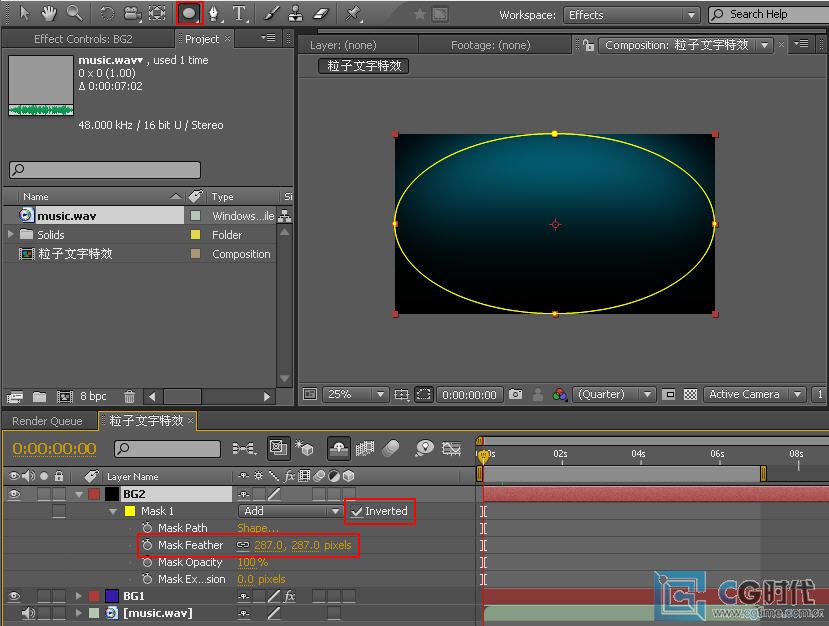This screenshot has width=829, height=626.
Task: Enable Frame Blending for the timeline
Action: pos(365,448)
